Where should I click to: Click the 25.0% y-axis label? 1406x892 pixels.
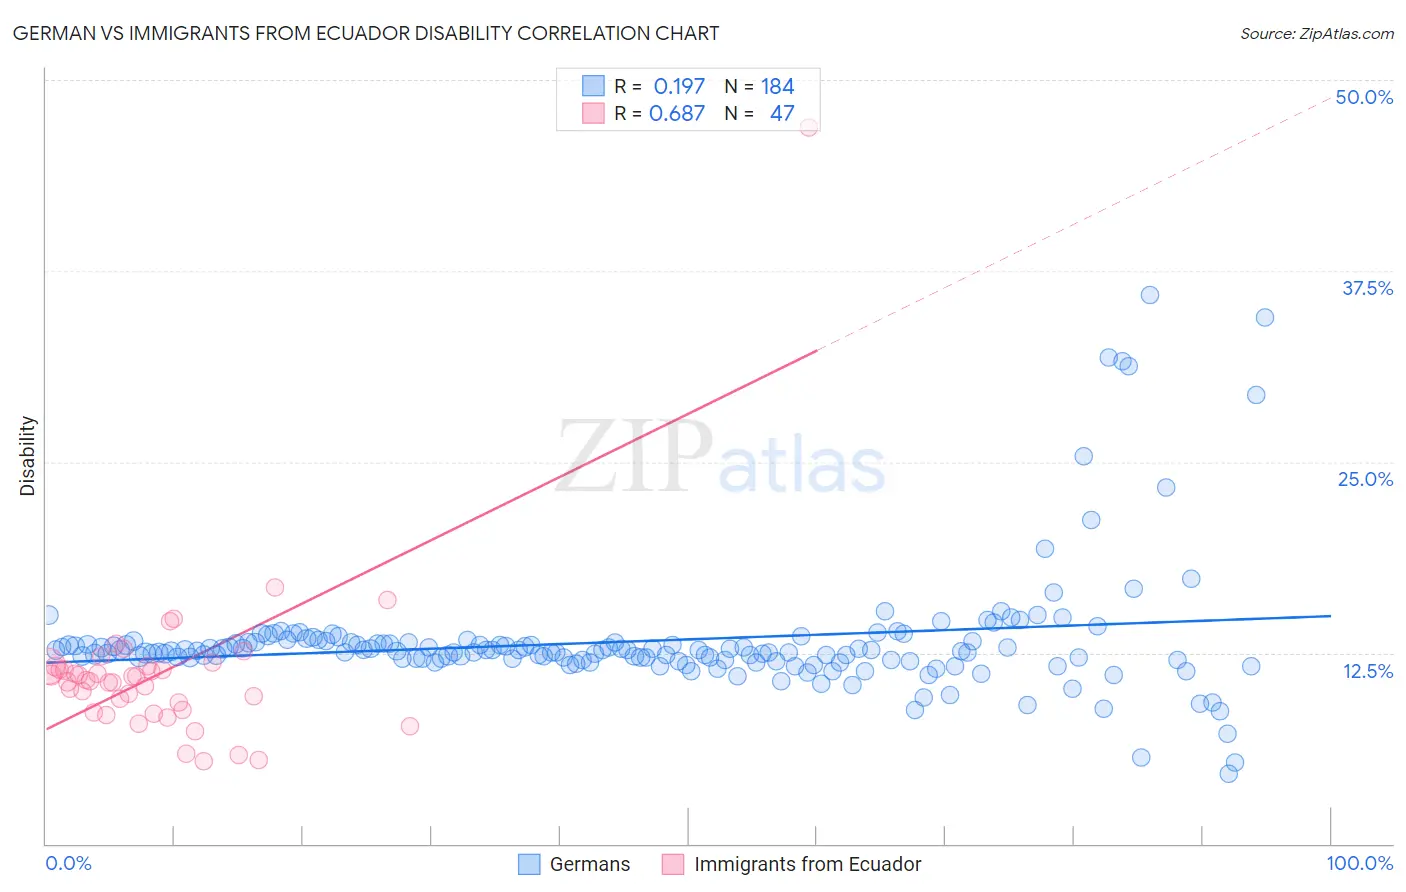click(x=1365, y=479)
